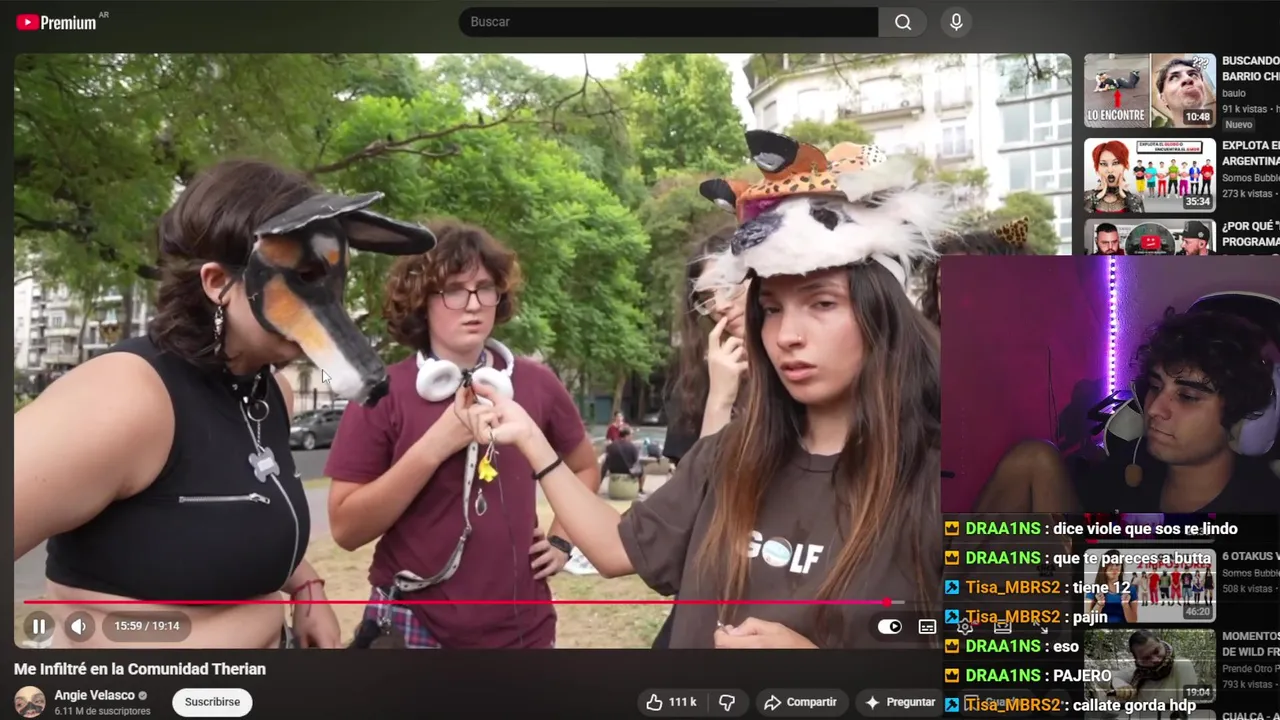Click the 6.11 M de suscriptores text

click(x=102, y=711)
